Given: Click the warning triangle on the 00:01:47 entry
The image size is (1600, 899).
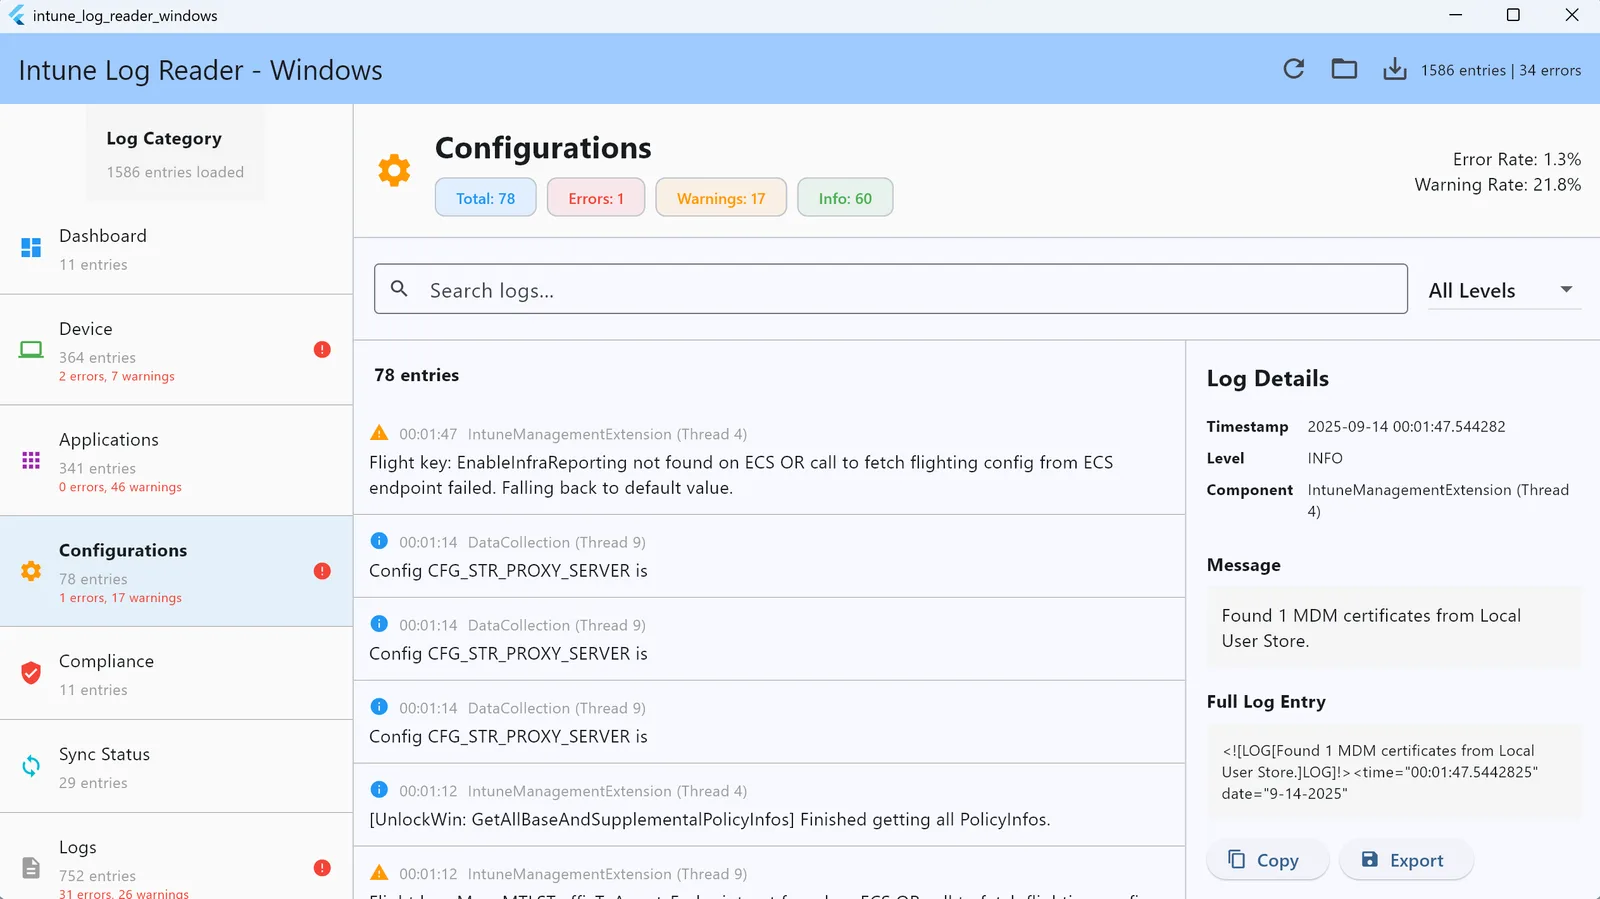Looking at the screenshot, I should click(379, 433).
